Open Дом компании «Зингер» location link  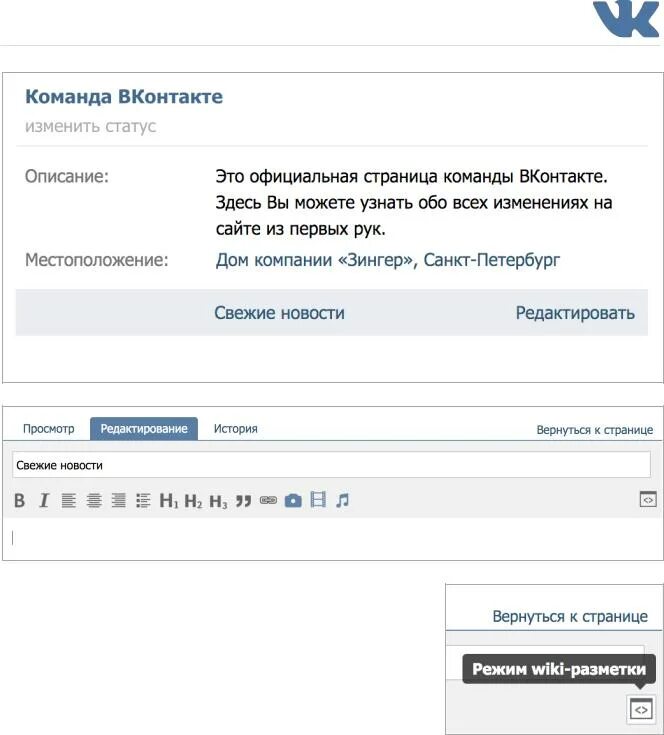(388, 260)
